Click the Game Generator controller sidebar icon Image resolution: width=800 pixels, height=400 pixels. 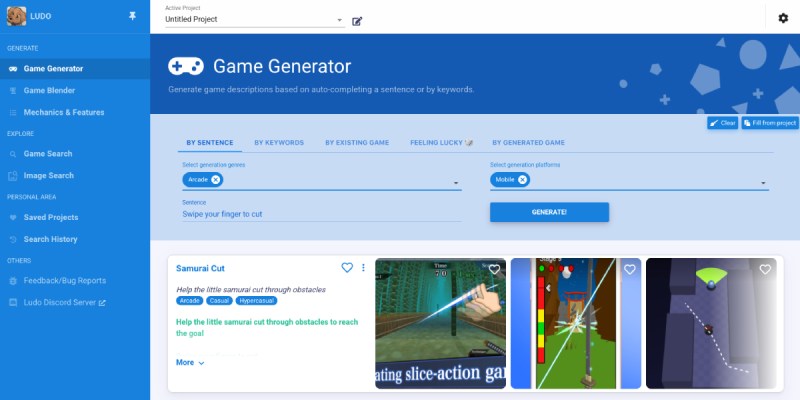click(13, 69)
